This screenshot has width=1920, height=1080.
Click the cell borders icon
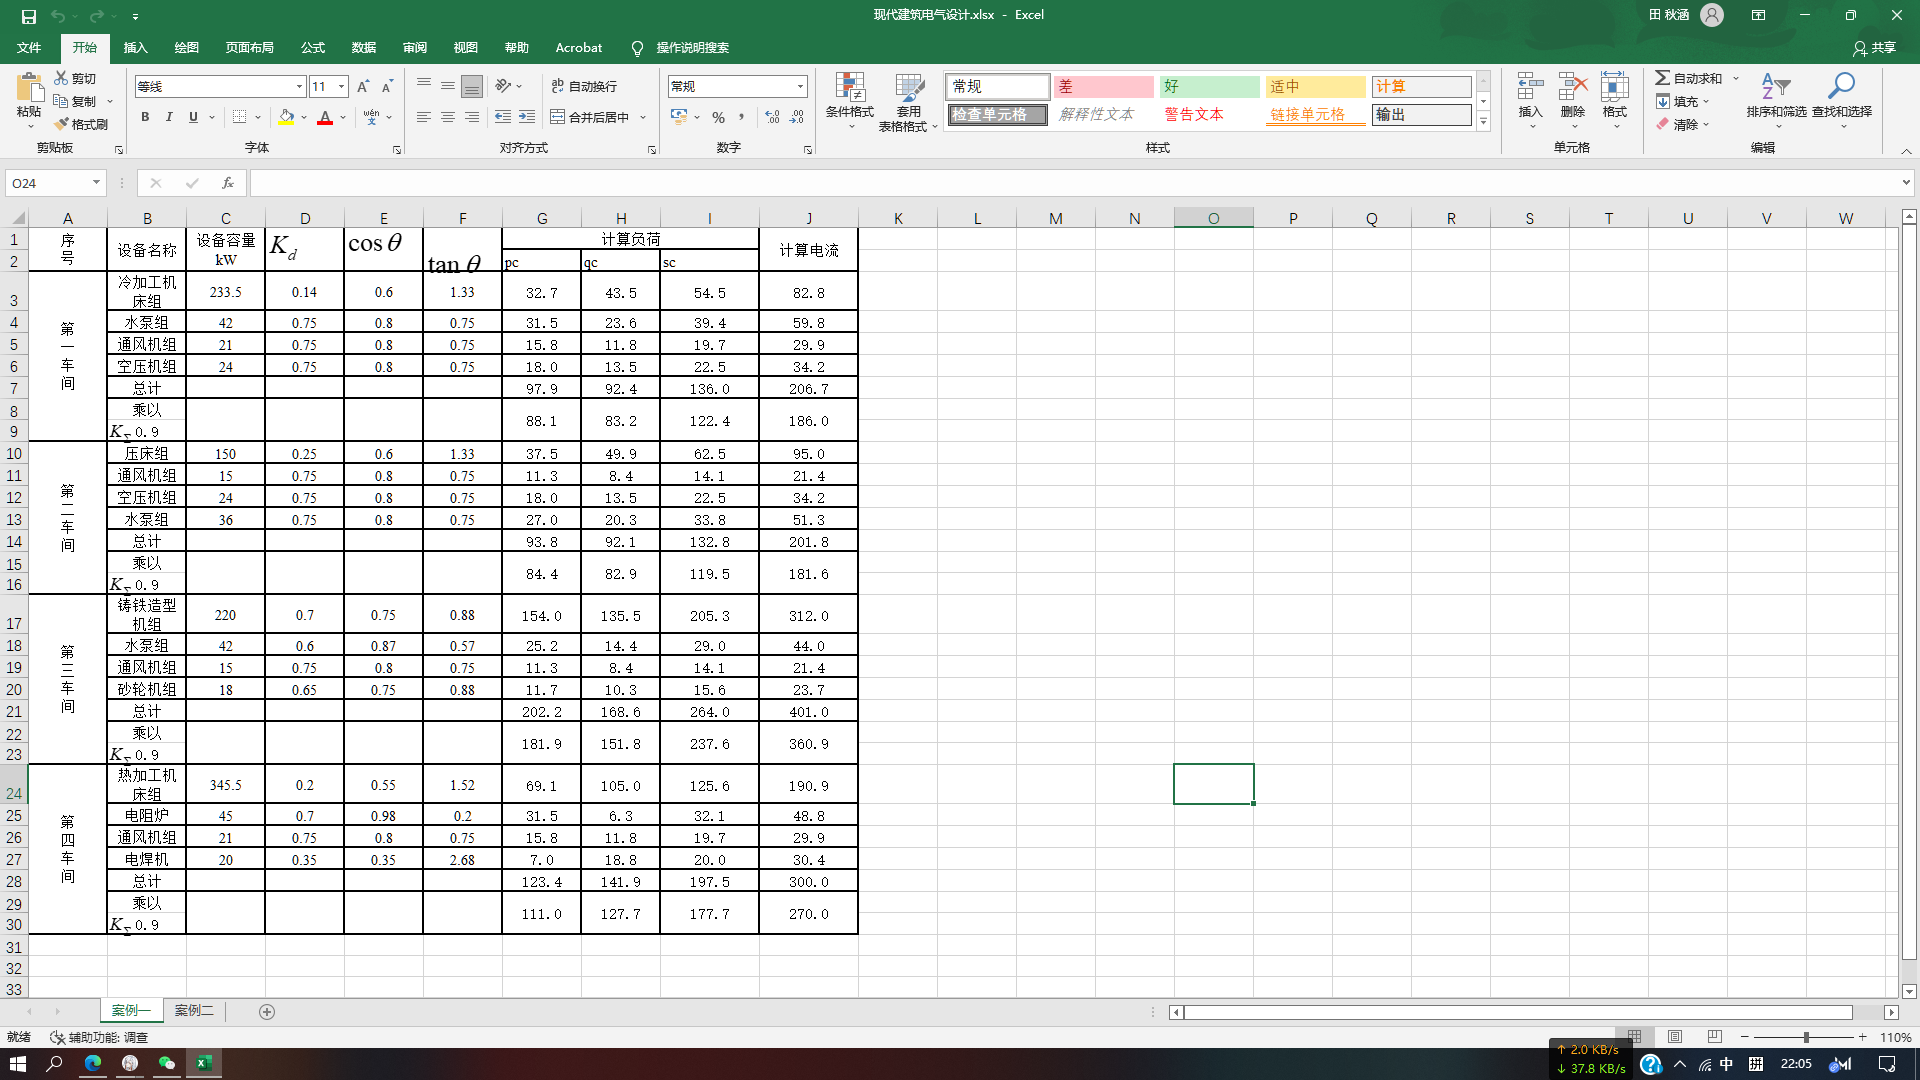(239, 117)
